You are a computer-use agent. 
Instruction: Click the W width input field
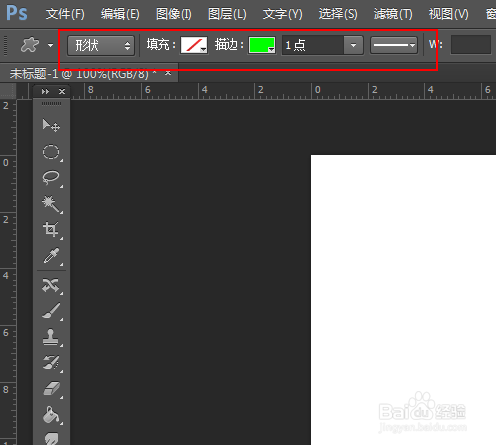[471, 45]
